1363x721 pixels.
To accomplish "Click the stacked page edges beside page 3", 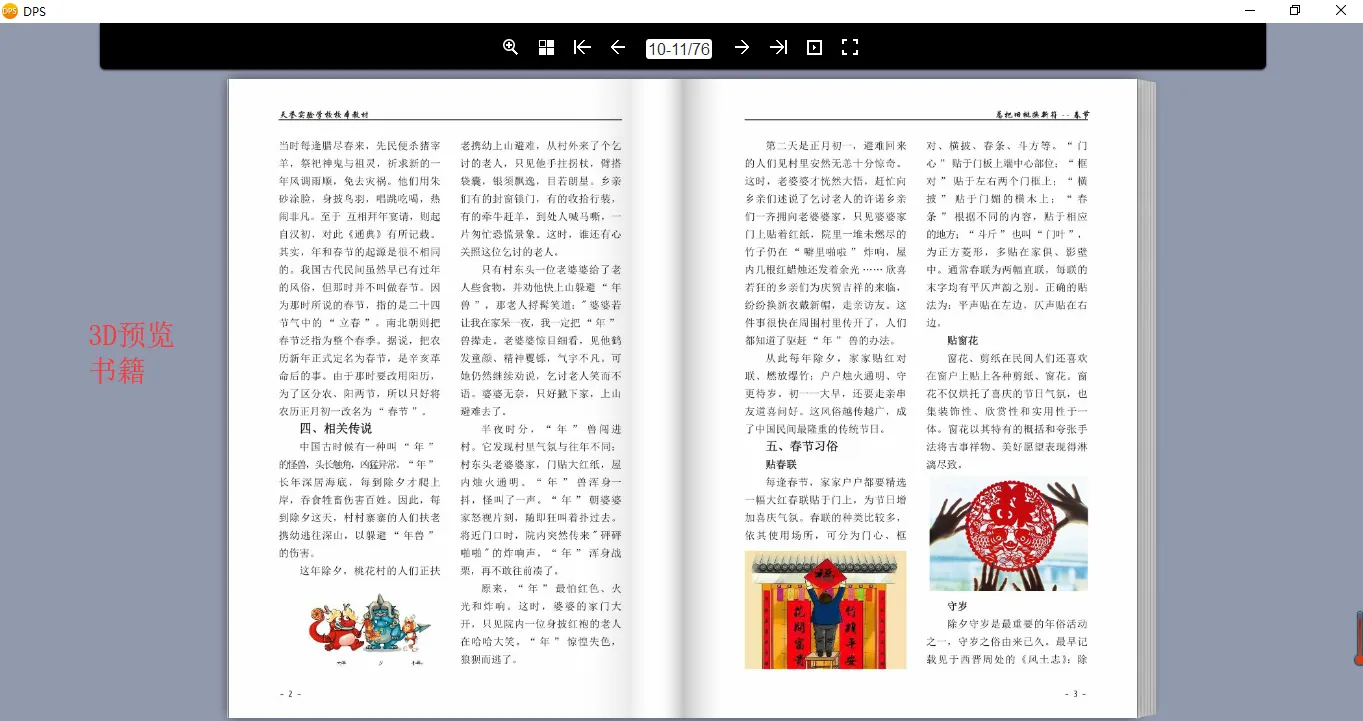I will click(x=1146, y=398).
